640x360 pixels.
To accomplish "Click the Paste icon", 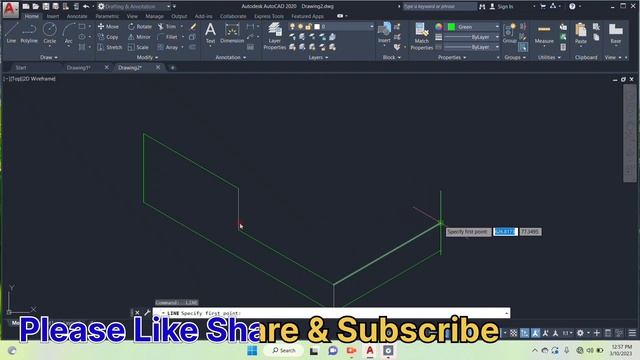I will [580, 33].
